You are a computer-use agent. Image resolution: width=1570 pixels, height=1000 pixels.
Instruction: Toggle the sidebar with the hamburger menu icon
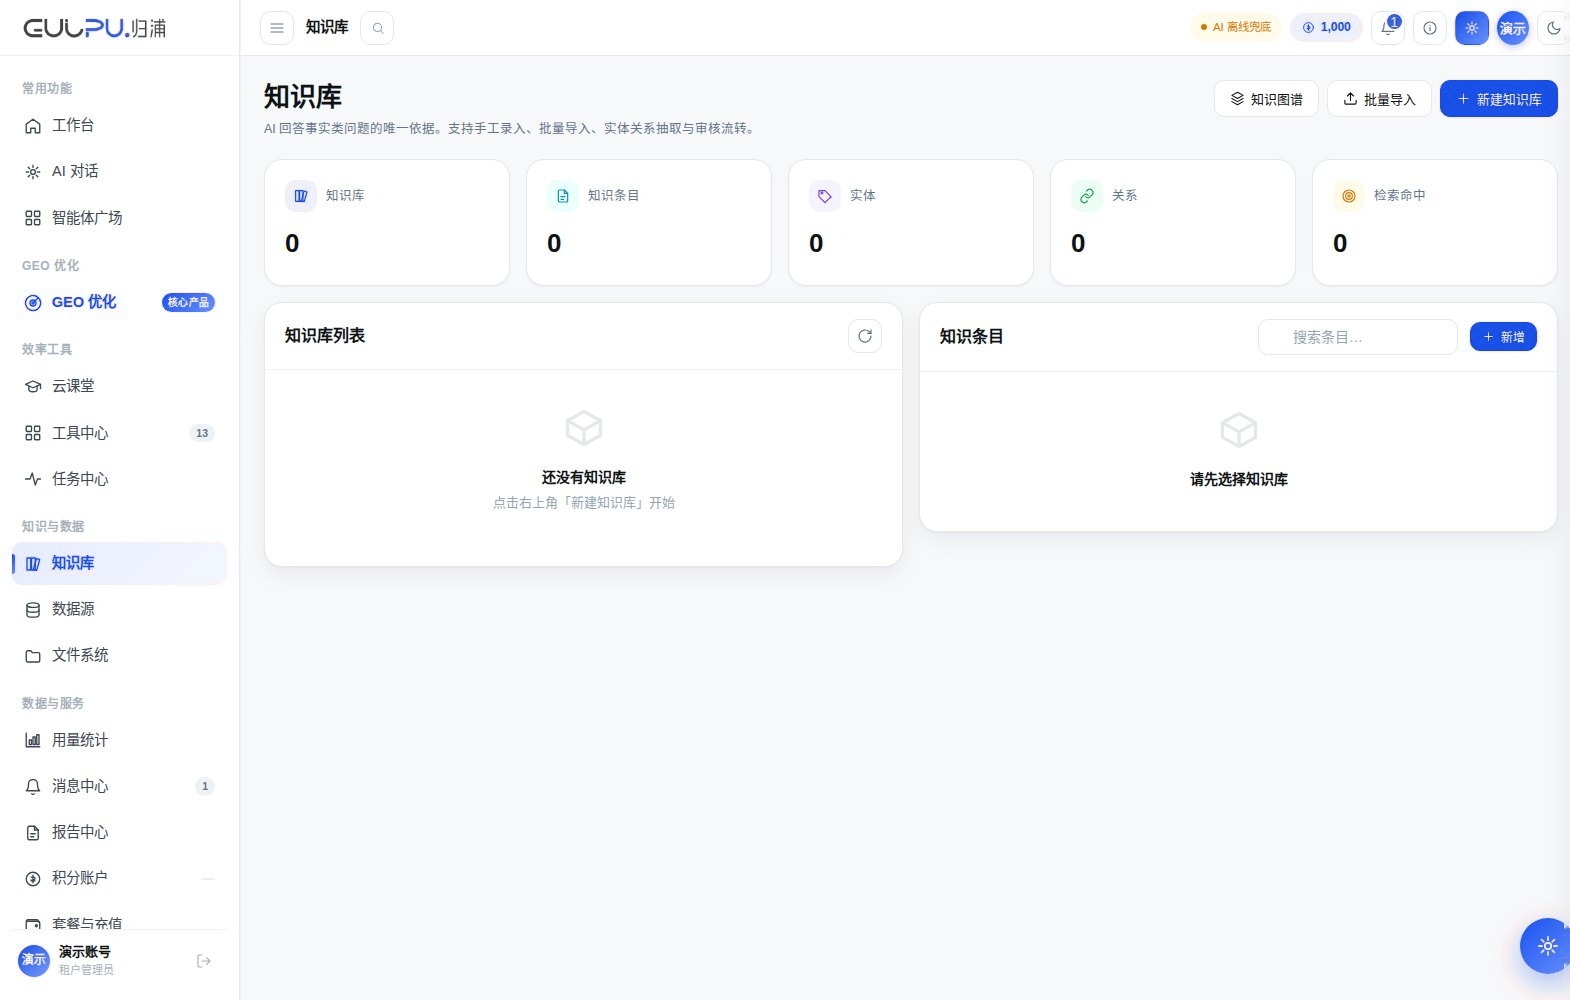point(277,28)
